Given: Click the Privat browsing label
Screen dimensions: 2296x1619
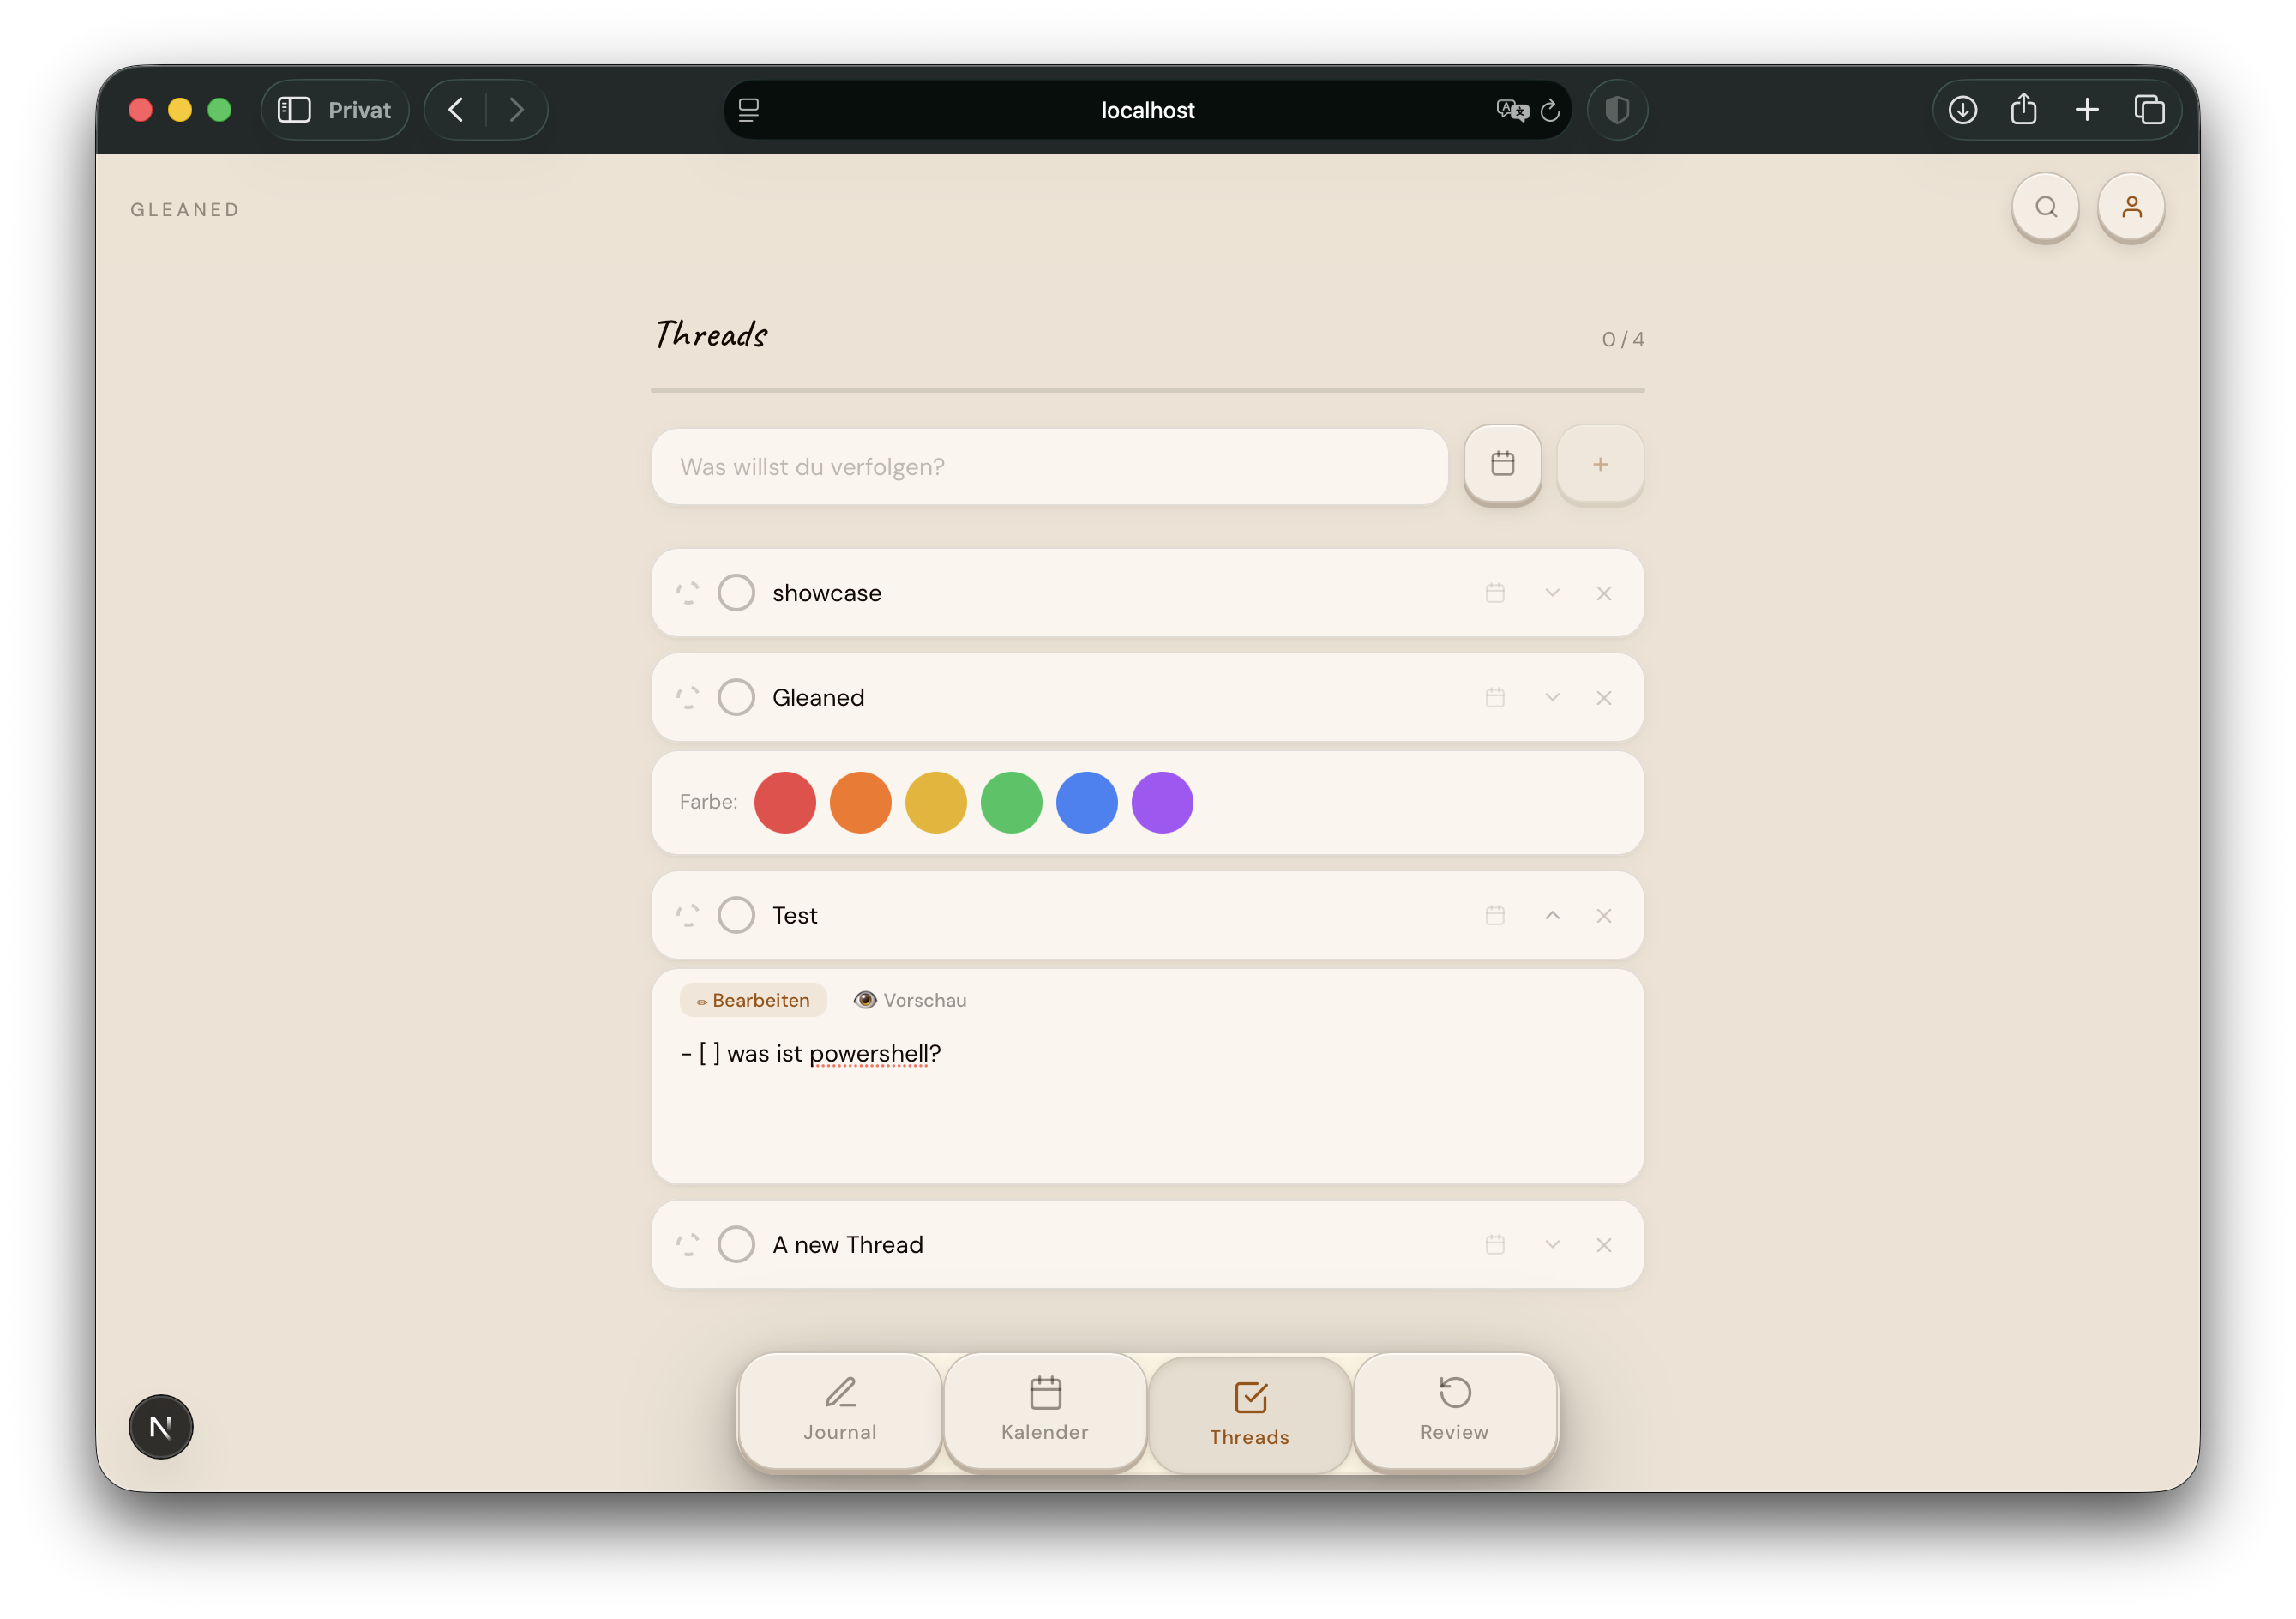Looking at the screenshot, I should pyautogui.click(x=359, y=110).
